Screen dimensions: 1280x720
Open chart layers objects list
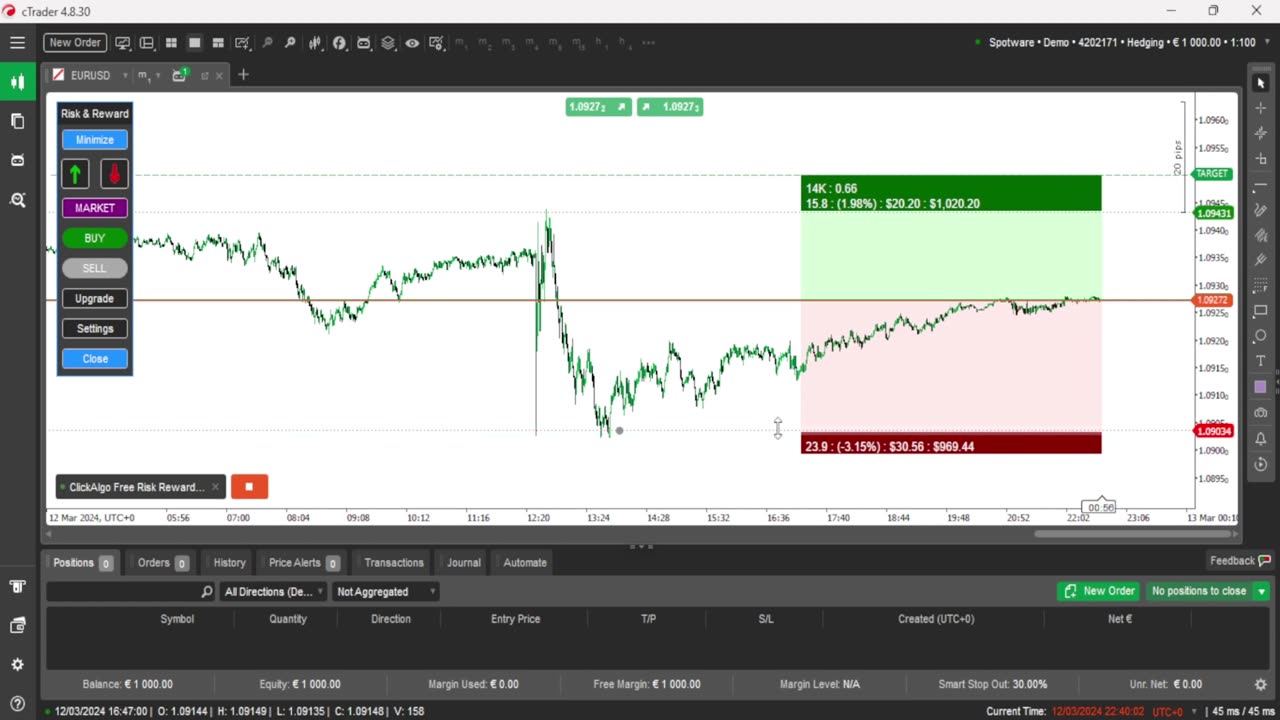388,43
